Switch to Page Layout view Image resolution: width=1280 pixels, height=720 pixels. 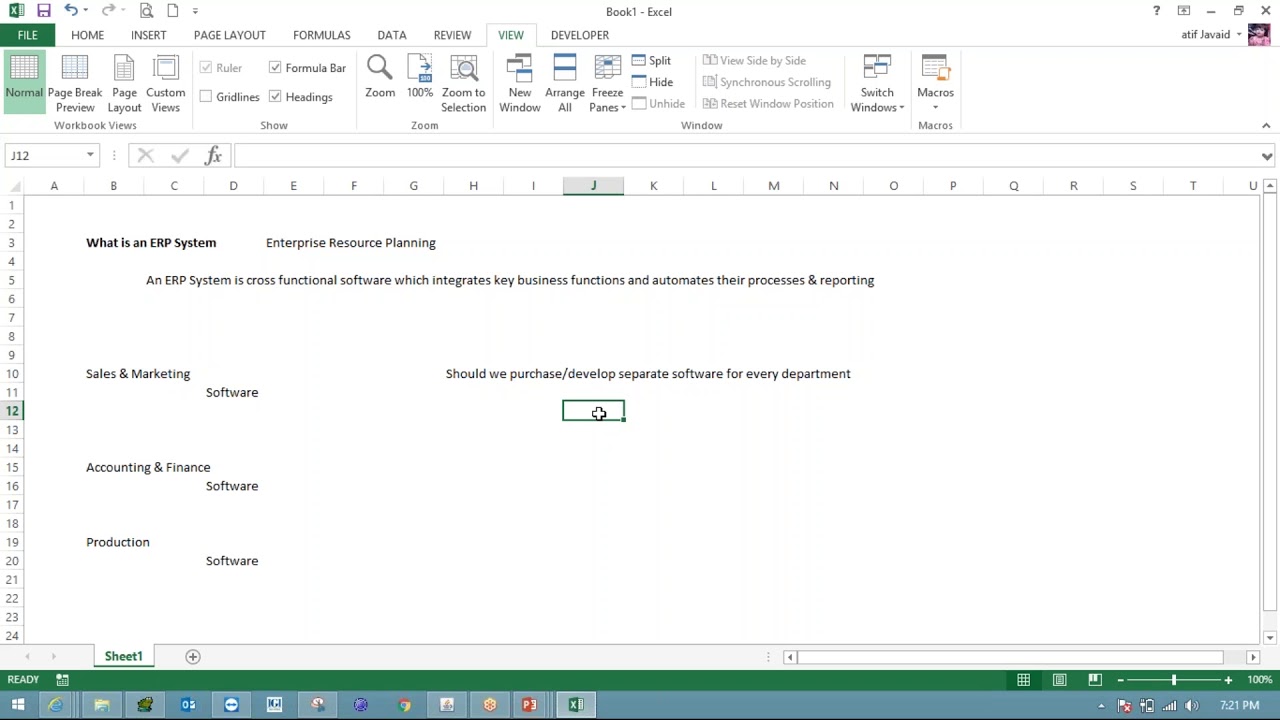[124, 83]
